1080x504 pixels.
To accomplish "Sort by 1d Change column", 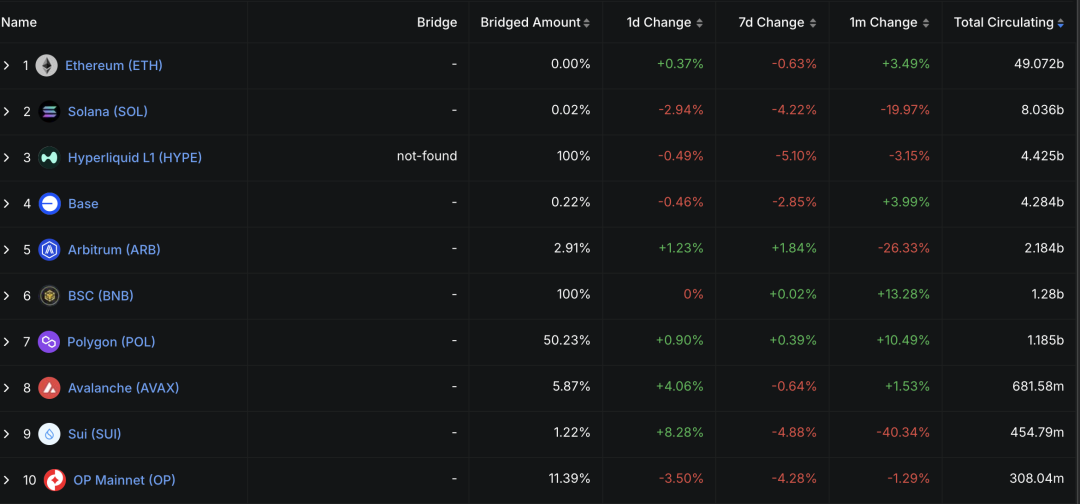I will pos(664,22).
